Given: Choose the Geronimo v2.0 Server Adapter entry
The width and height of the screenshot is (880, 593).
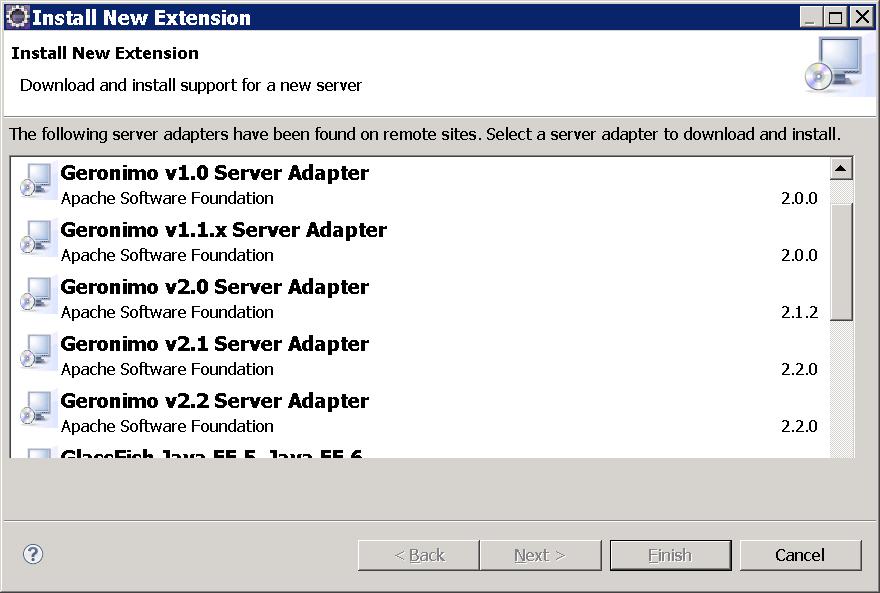Looking at the screenshot, I should [419, 299].
